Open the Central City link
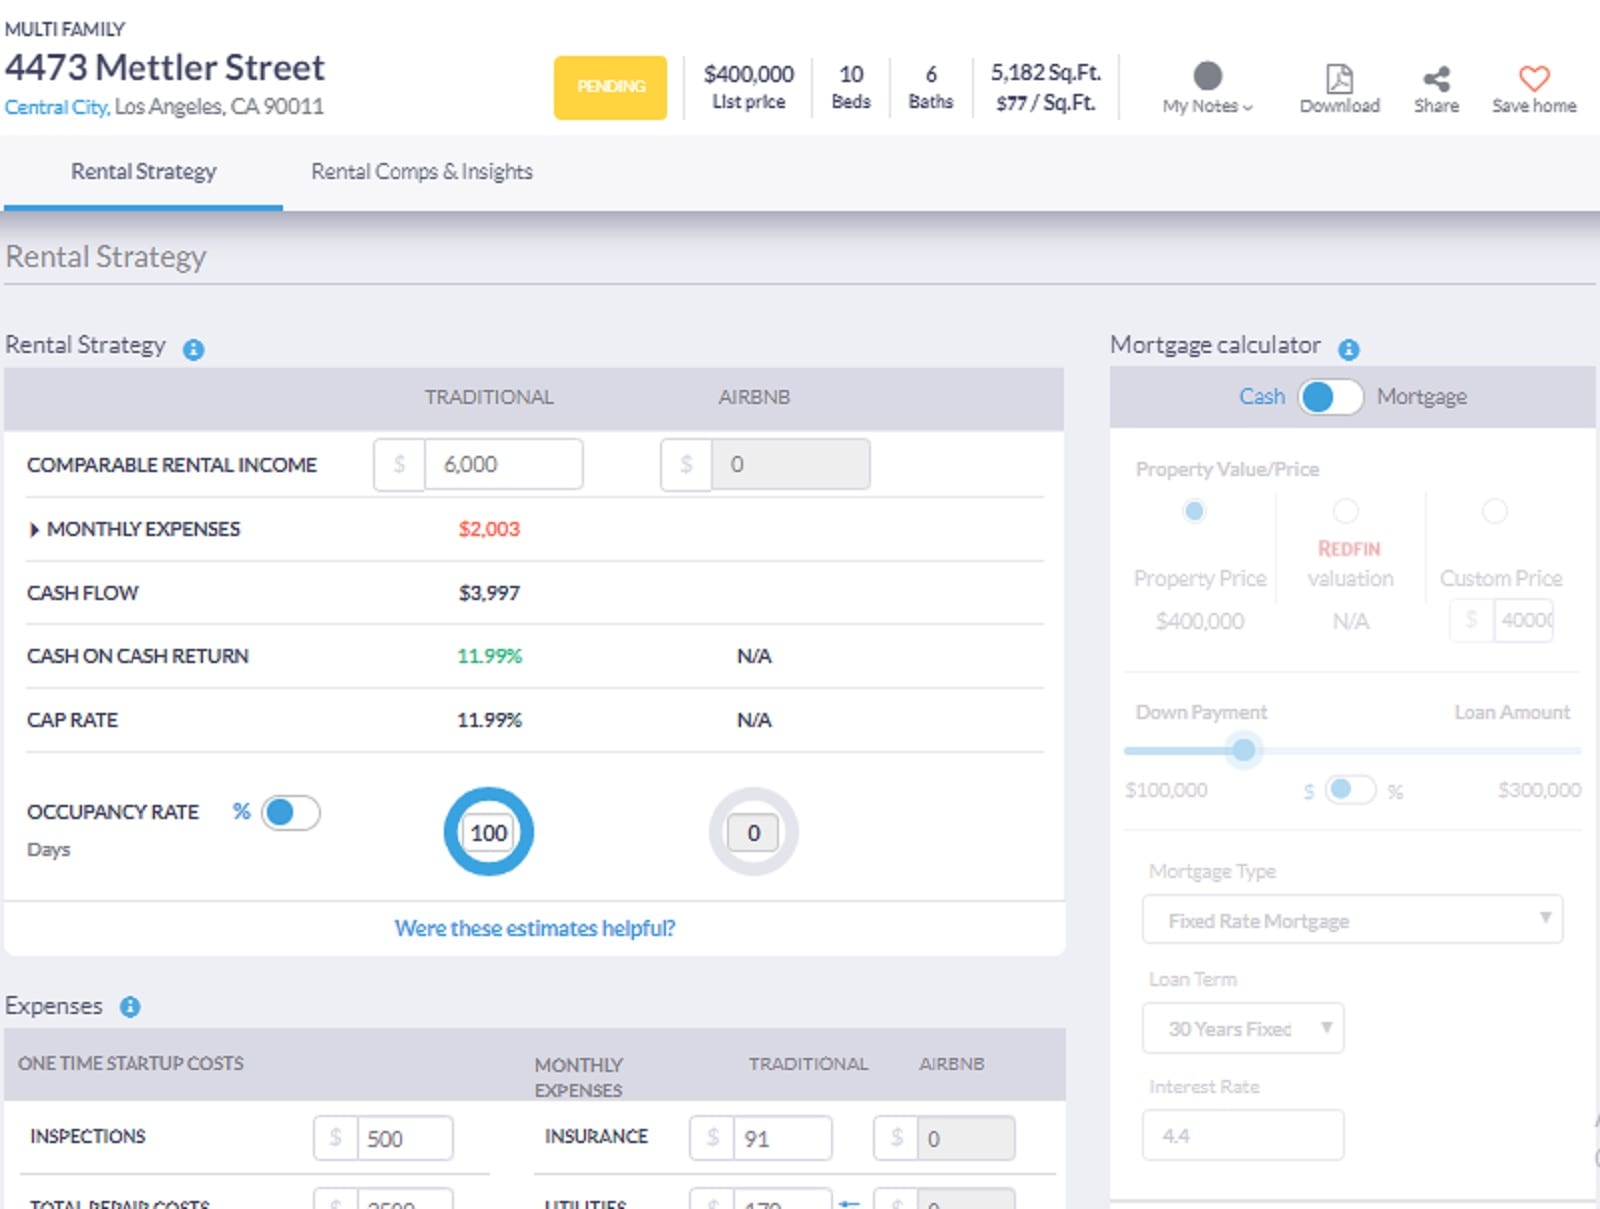 (x=55, y=105)
